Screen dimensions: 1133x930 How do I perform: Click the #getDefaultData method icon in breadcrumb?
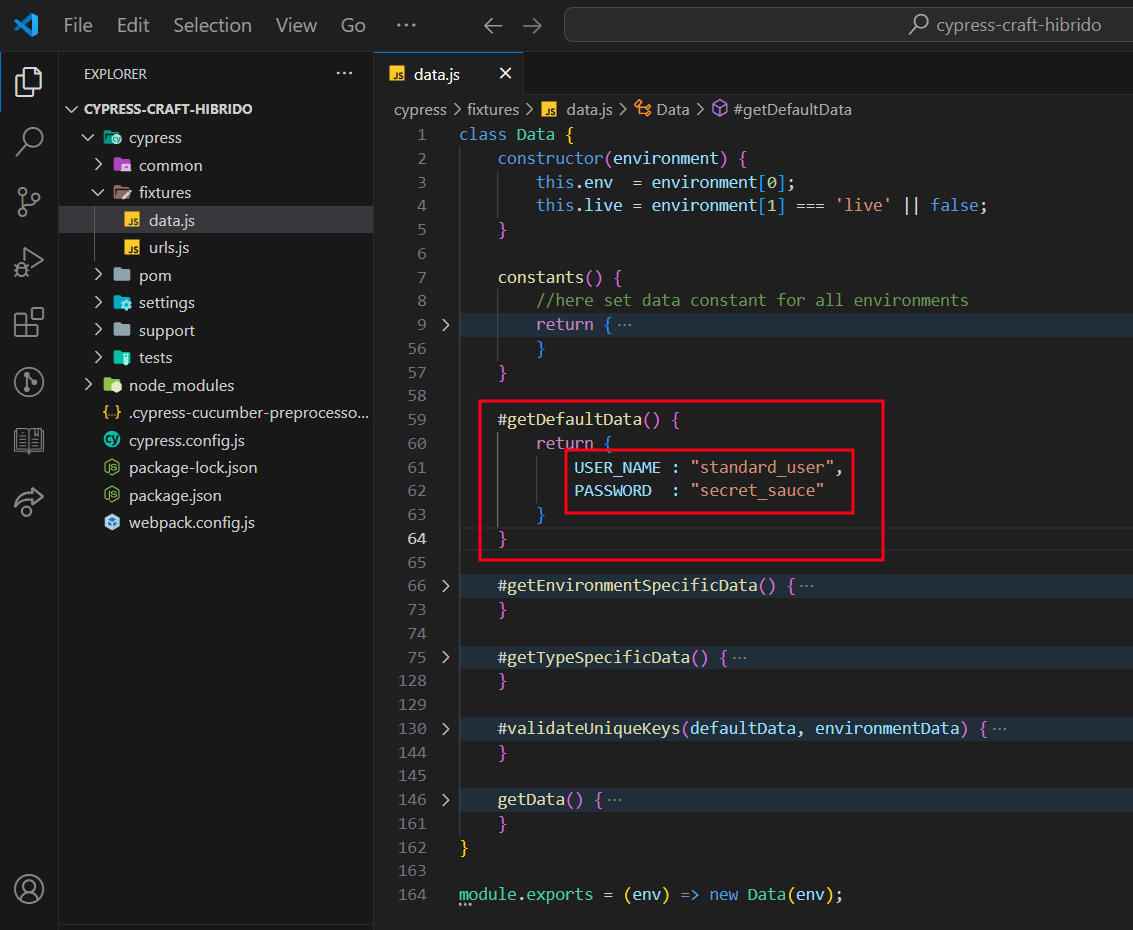coord(720,108)
